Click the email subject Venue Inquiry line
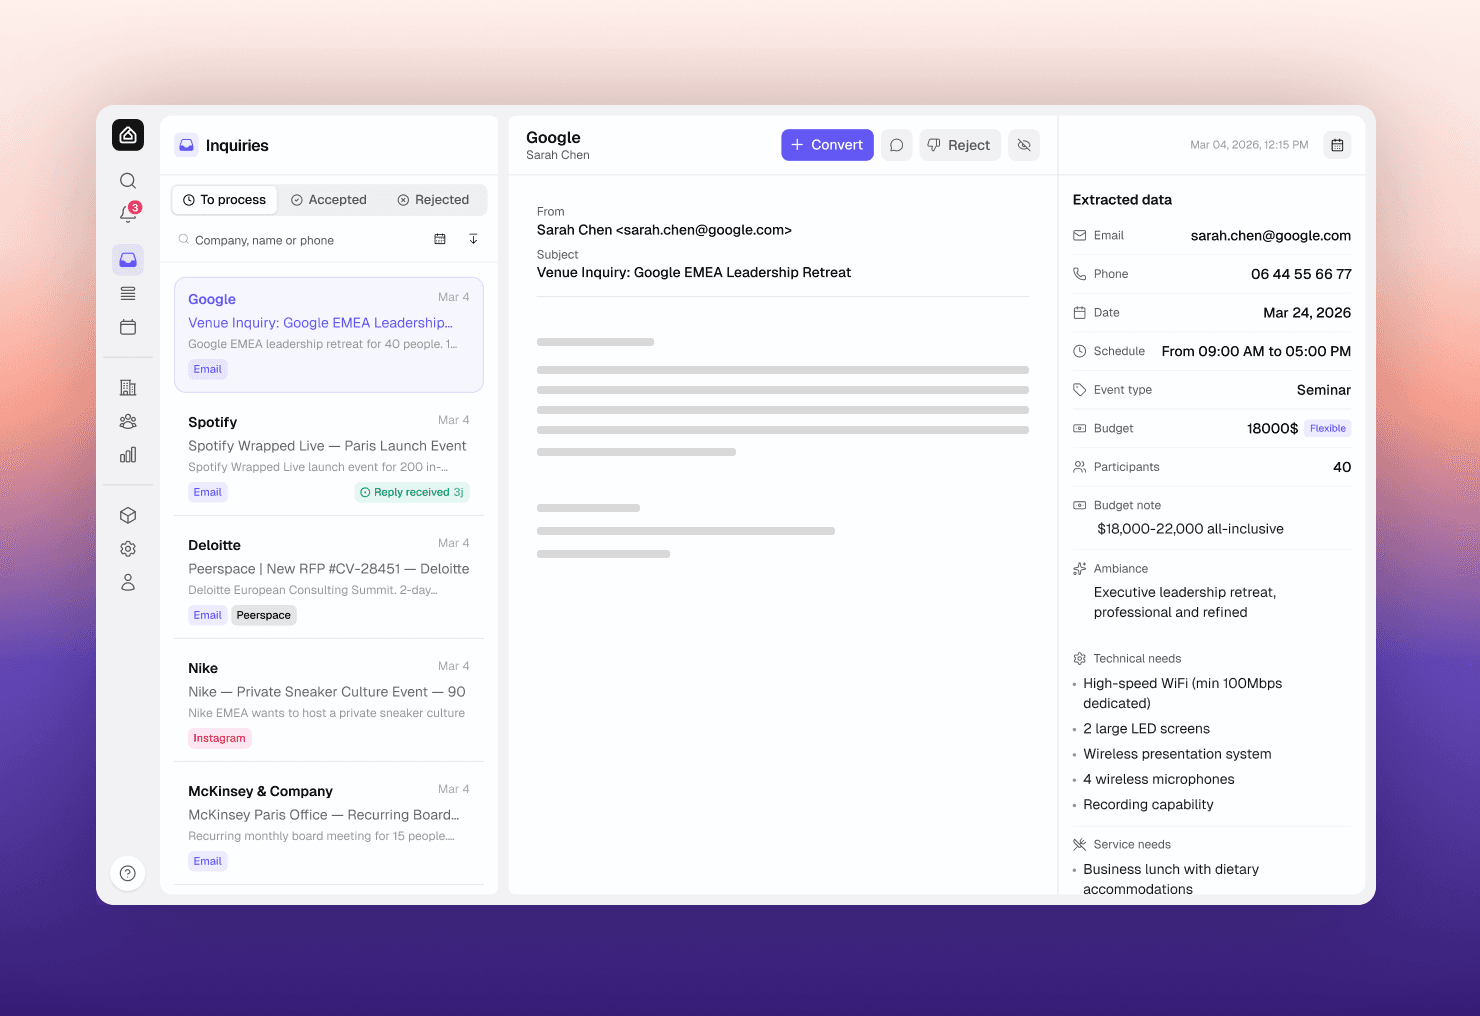 694,272
